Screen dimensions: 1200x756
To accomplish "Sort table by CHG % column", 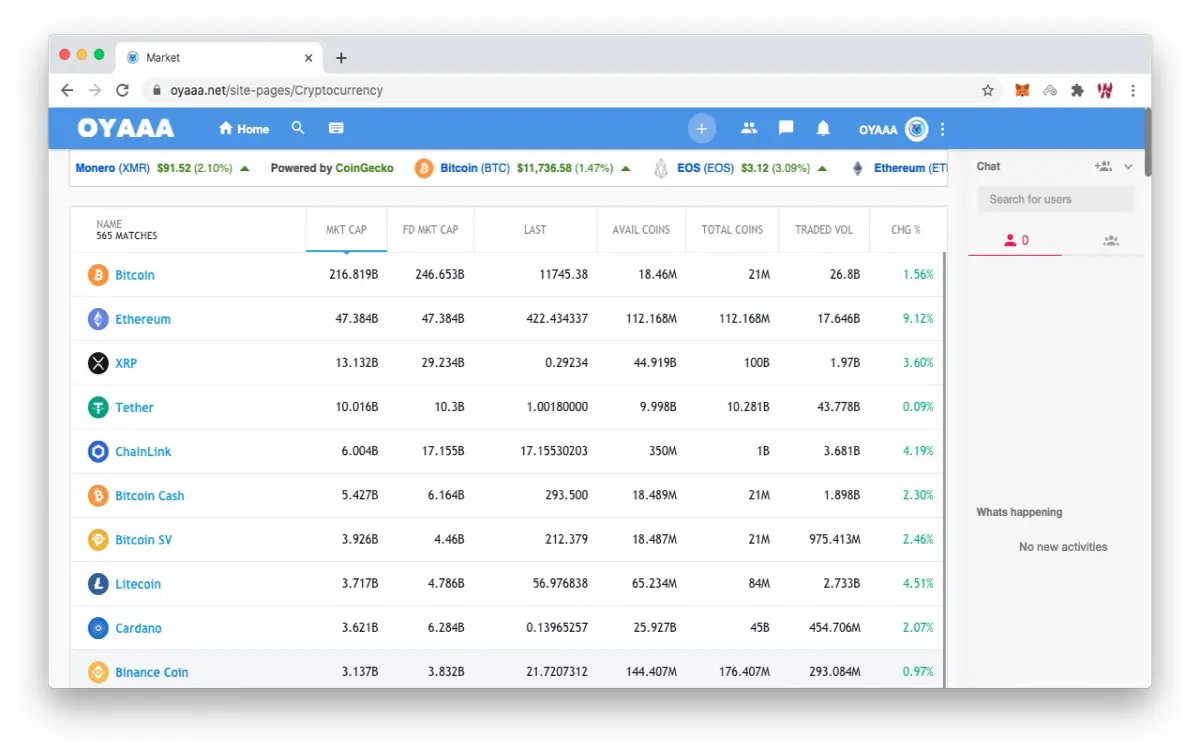I will 905,229.
